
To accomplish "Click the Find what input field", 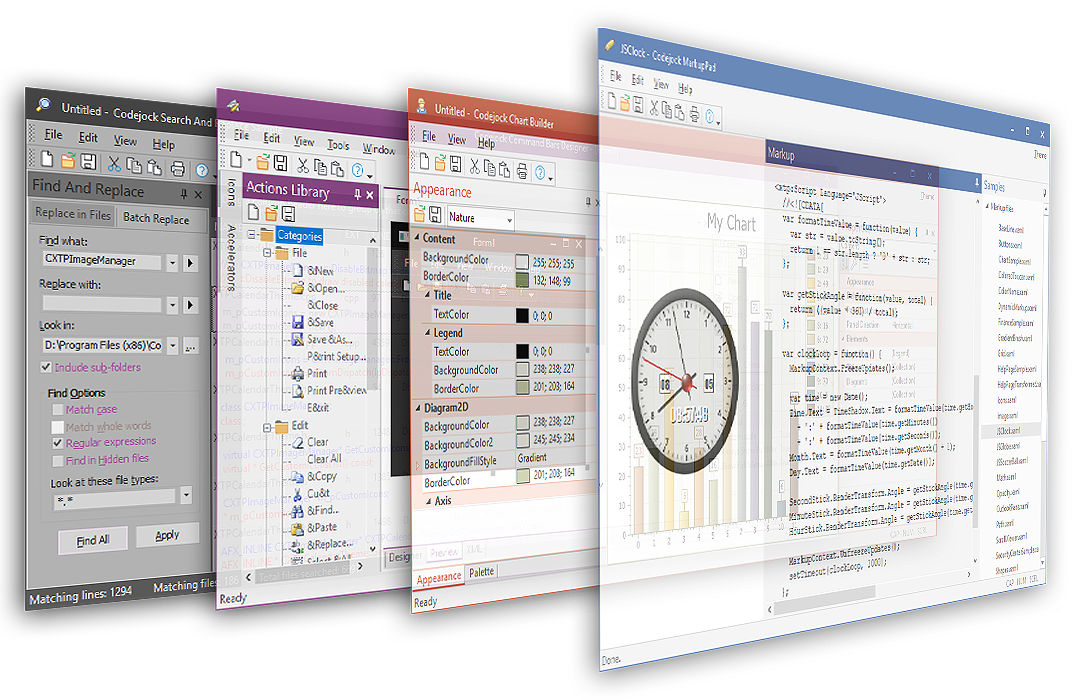I will point(103,261).
